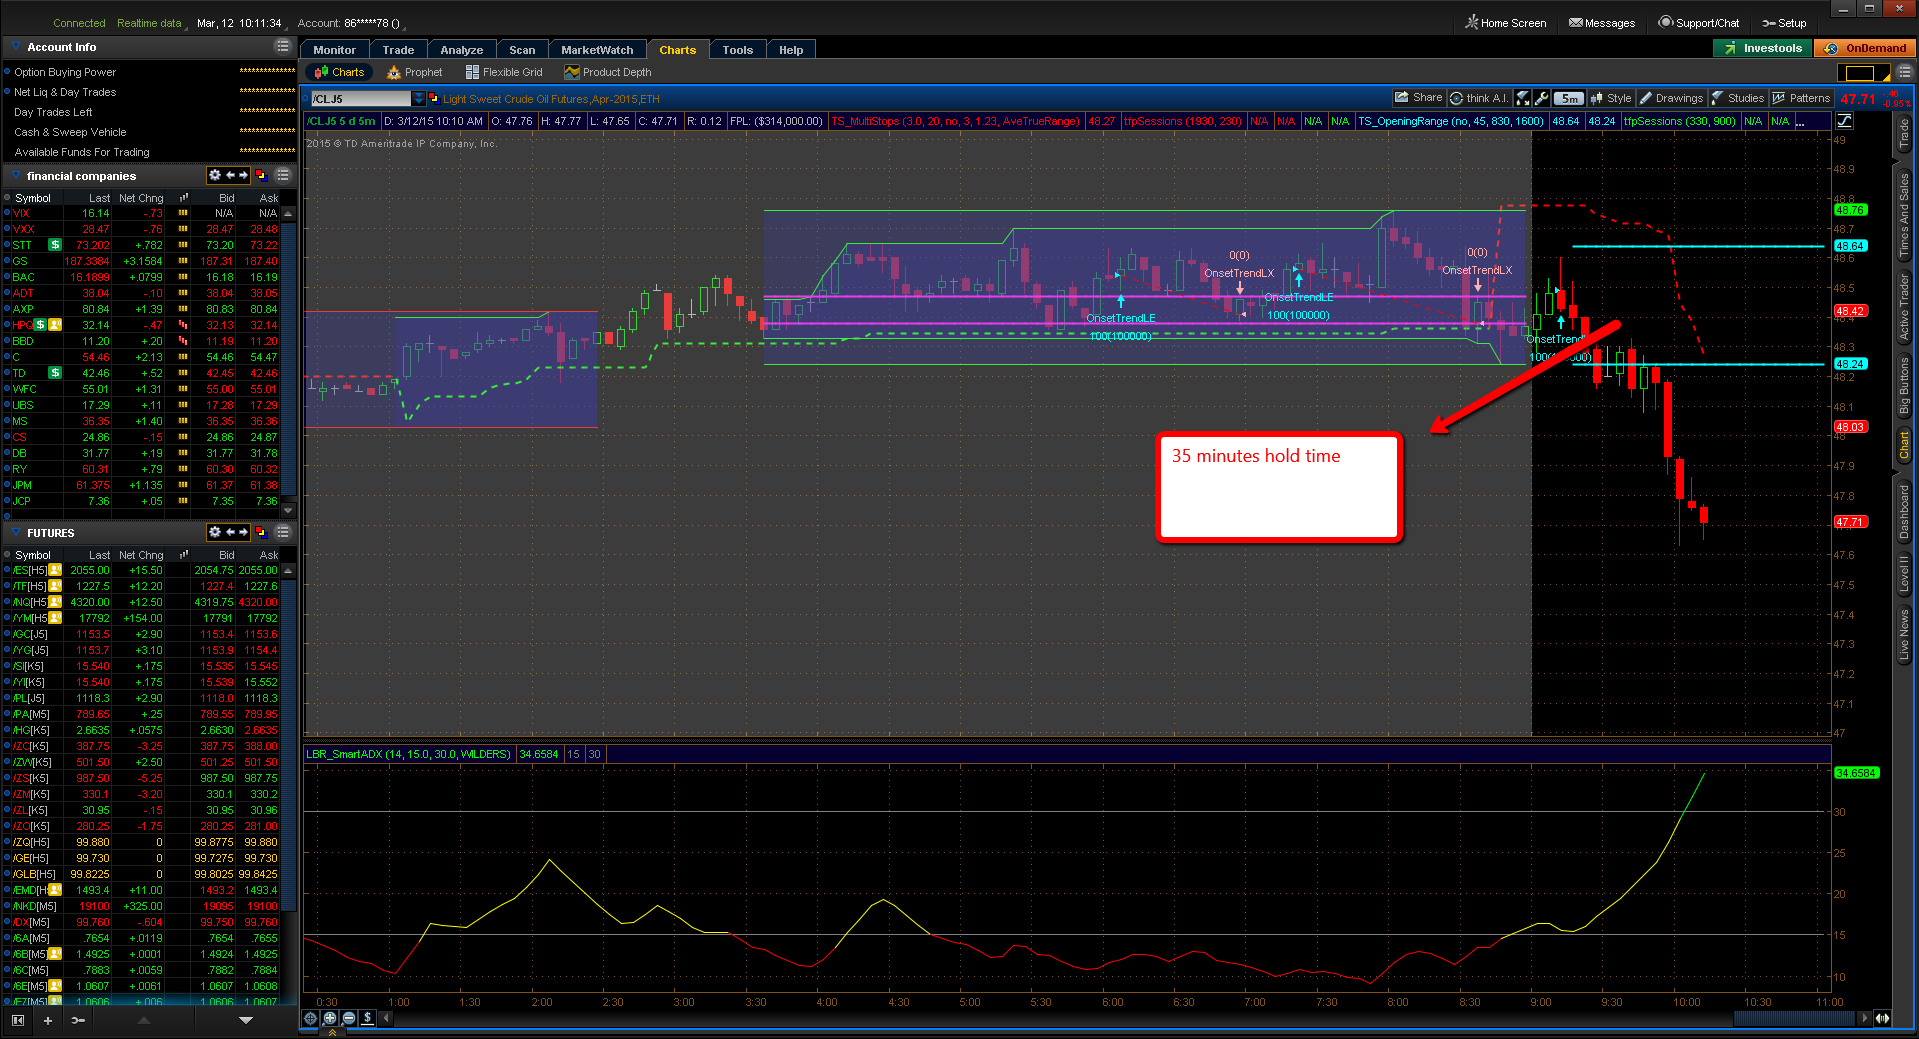Screen dimensions: 1919x1039
Task: Open the Drawings menu
Action: pos(1671,98)
